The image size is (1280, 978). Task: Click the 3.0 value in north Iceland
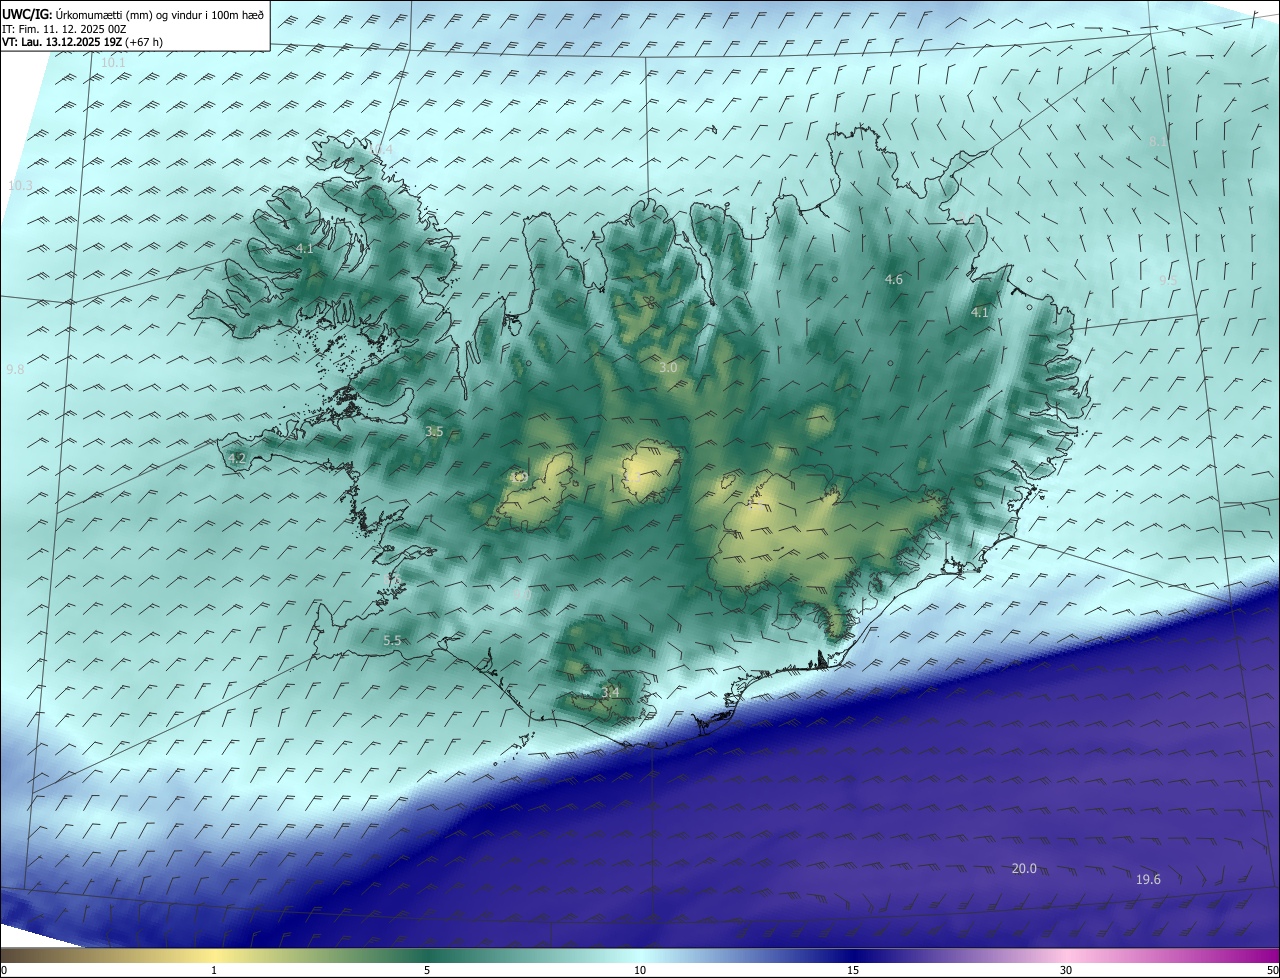point(668,368)
